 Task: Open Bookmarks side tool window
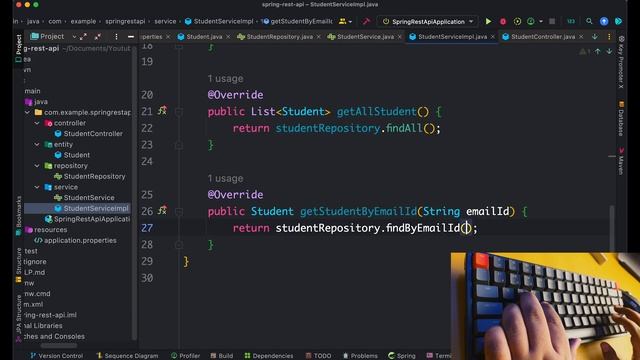click(x=18, y=216)
